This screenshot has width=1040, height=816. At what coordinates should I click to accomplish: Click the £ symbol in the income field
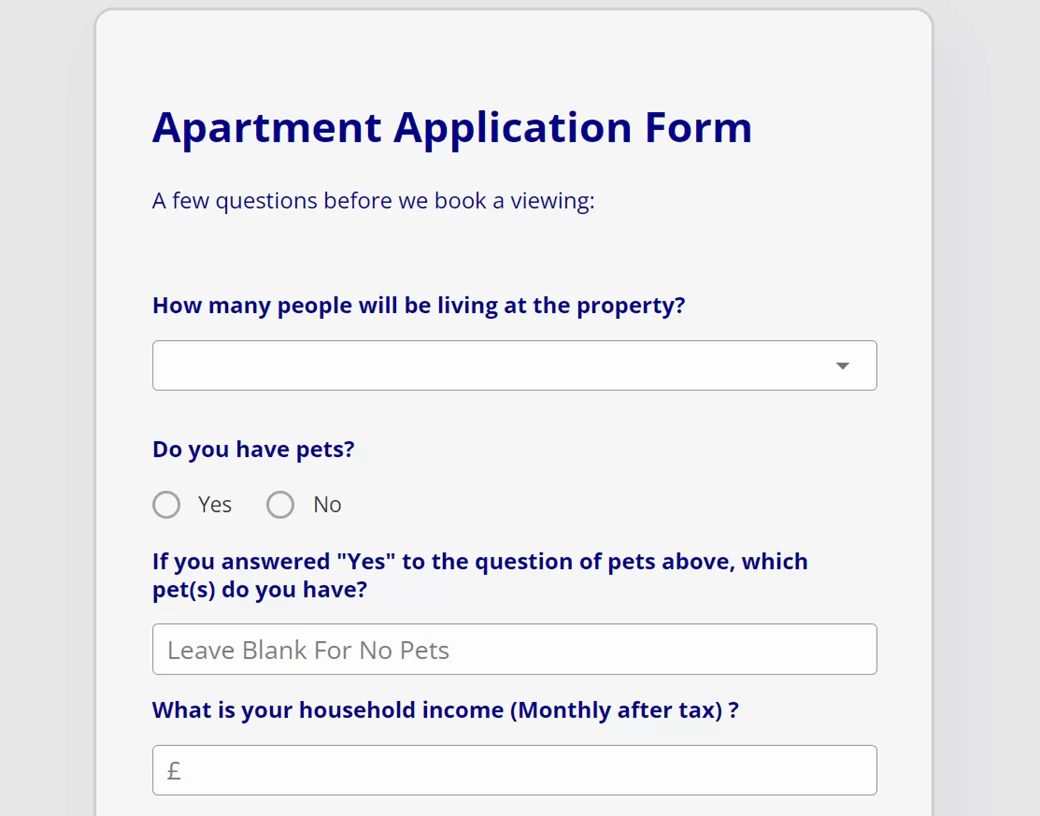174,771
